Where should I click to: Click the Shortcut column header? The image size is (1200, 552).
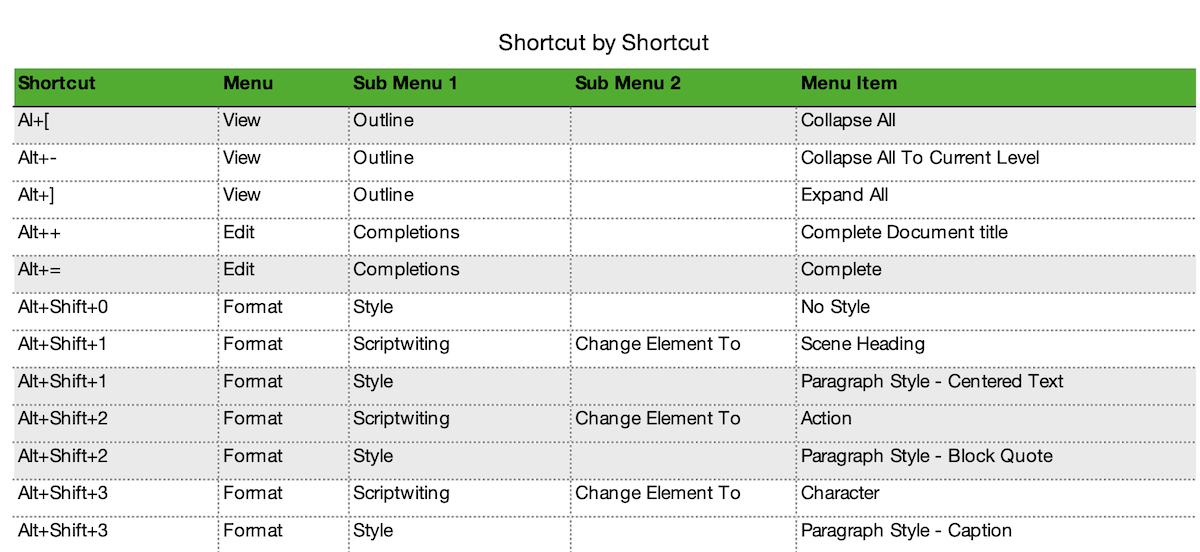tap(116, 84)
